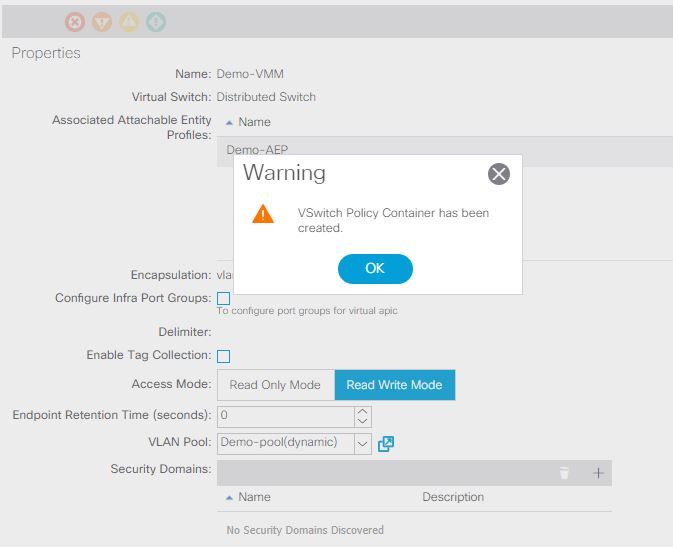Click the orange warning triangle icon
Viewport: 673px width, 547px height.
click(263, 214)
